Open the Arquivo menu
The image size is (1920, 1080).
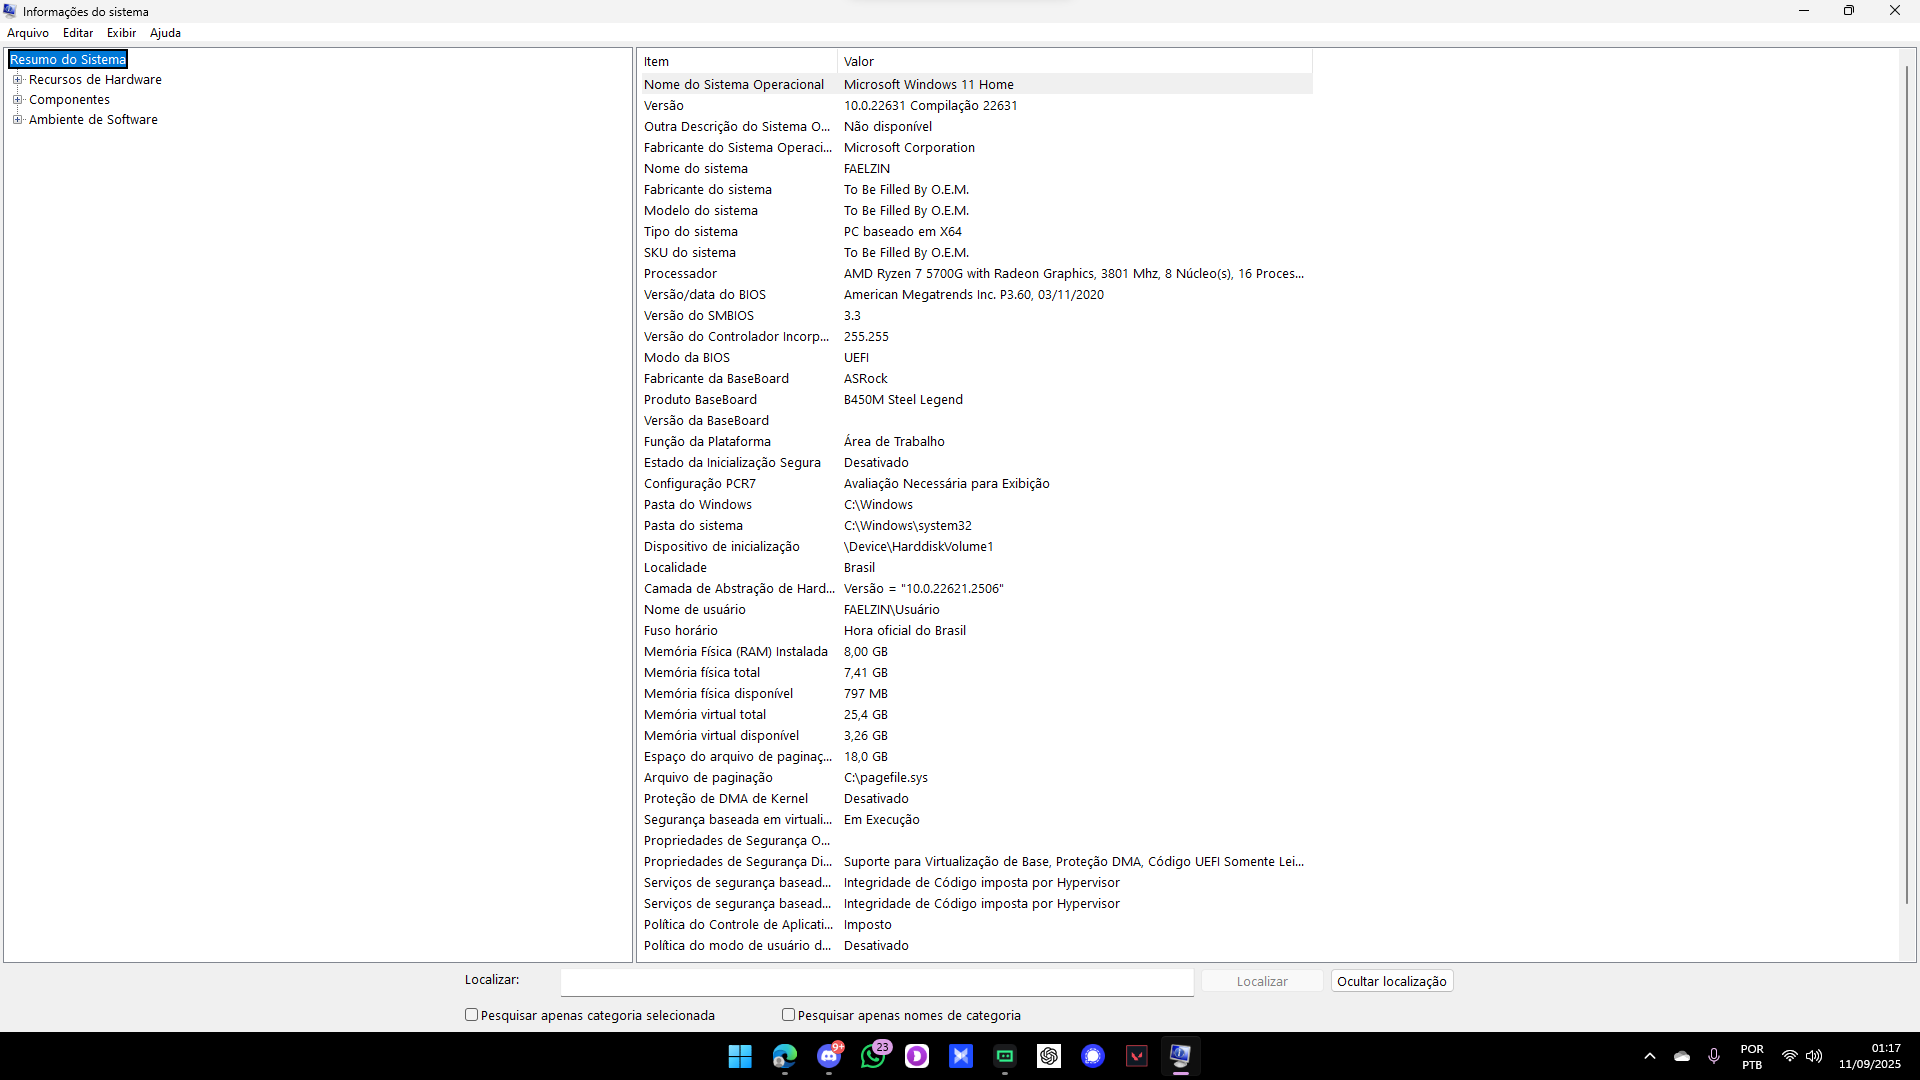click(x=28, y=33)
